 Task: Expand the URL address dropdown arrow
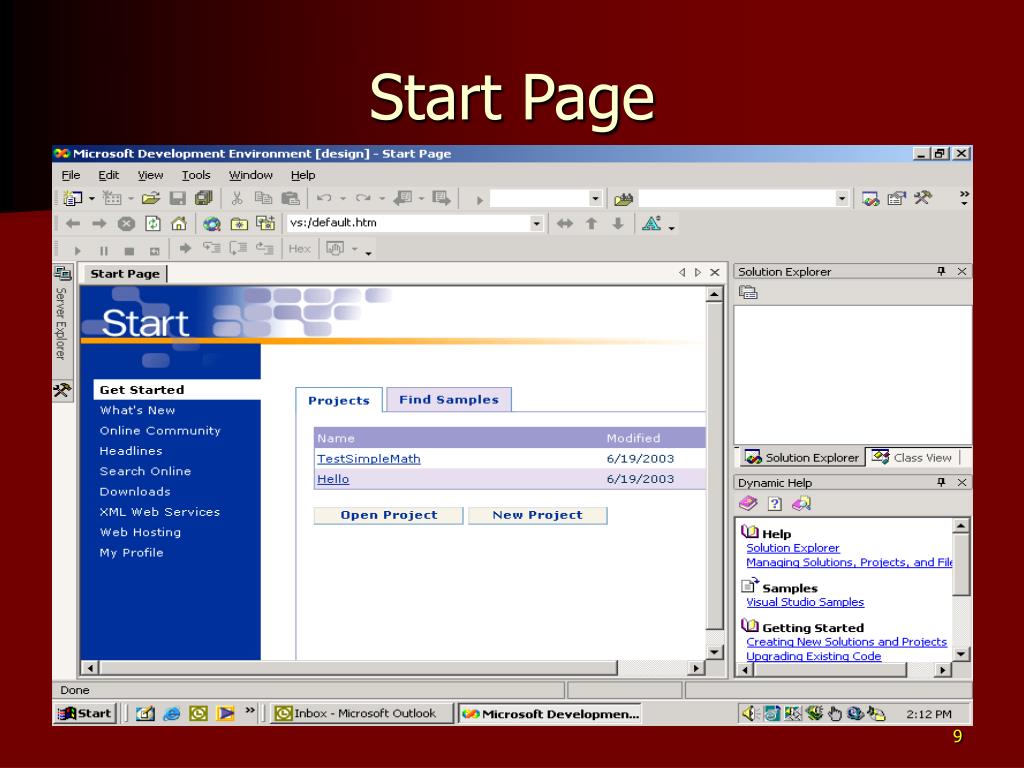(x=536, y=223)
